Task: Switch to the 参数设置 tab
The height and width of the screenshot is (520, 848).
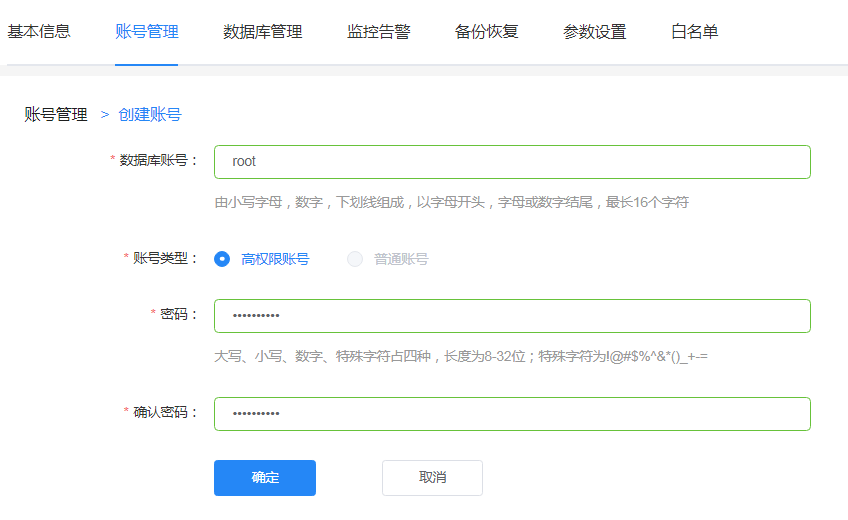Action: [x=594, y=31]
